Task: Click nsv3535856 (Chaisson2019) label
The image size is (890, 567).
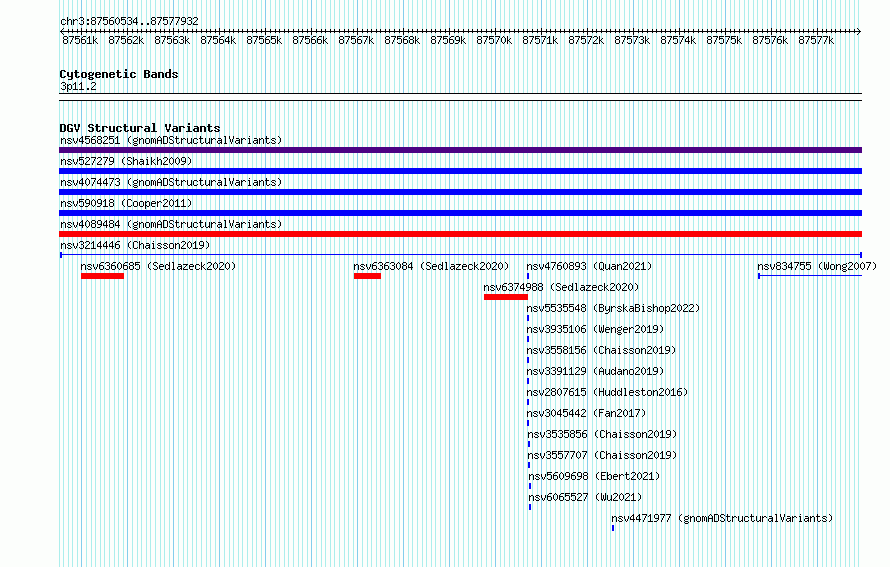Action: pyautogui.click(x=602, y=434)
